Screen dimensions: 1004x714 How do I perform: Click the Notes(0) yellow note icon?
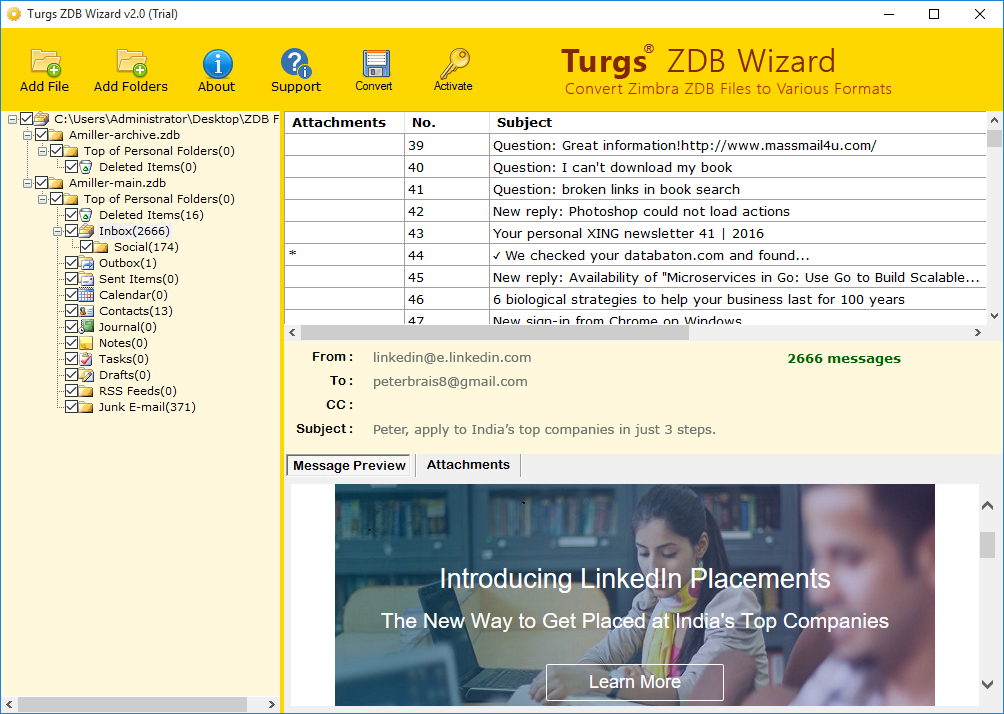point(86,343)
